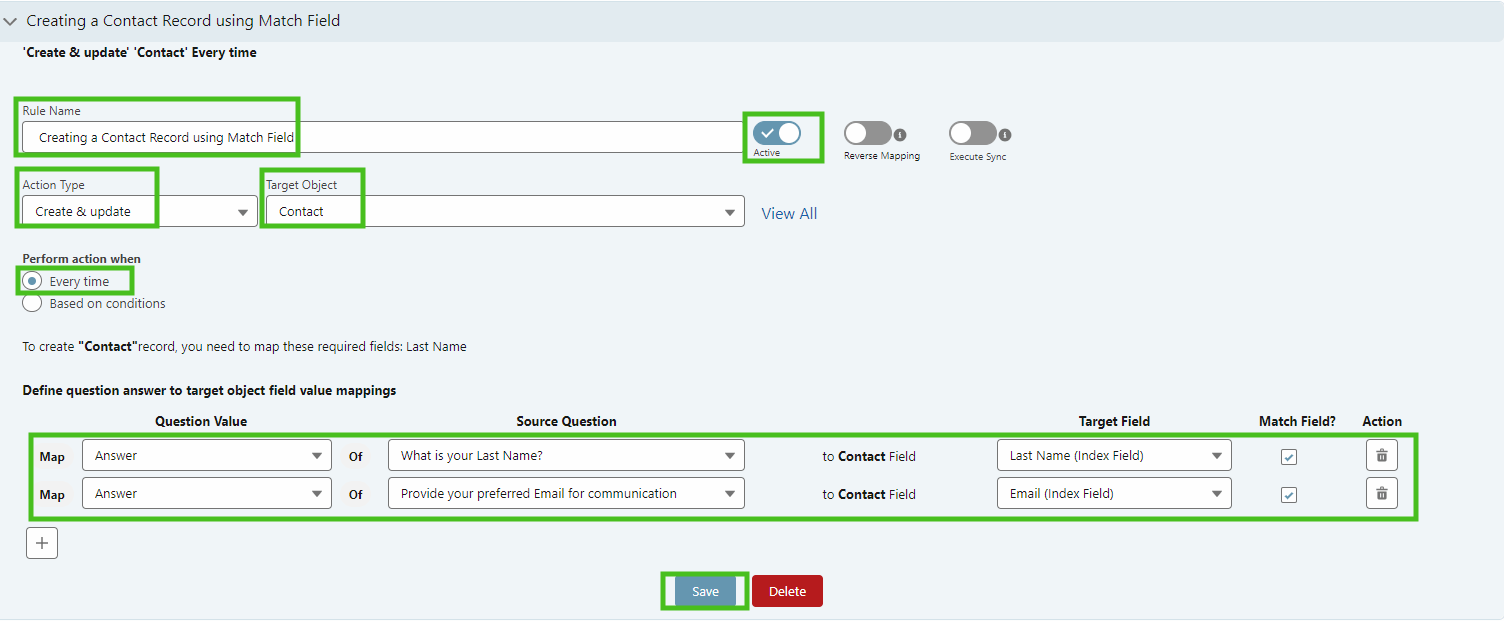Click info icon beside Execute Sync

coord(1005,135)
